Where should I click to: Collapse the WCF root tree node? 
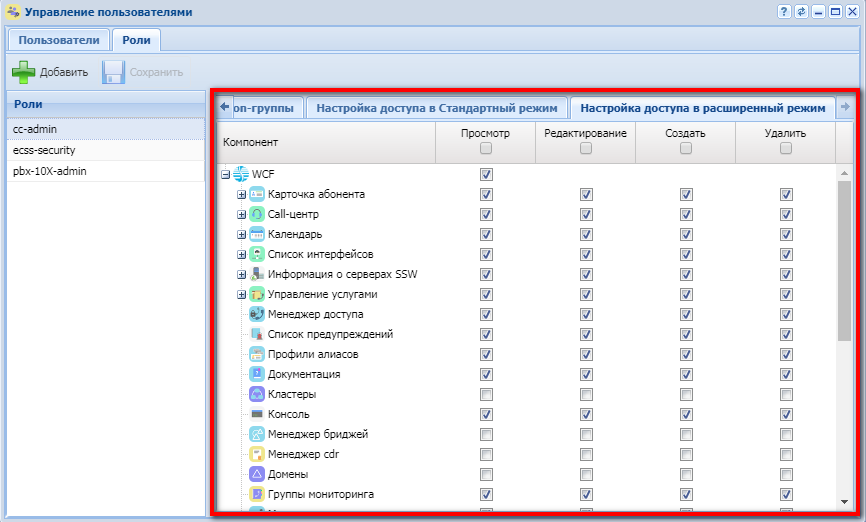225,174
